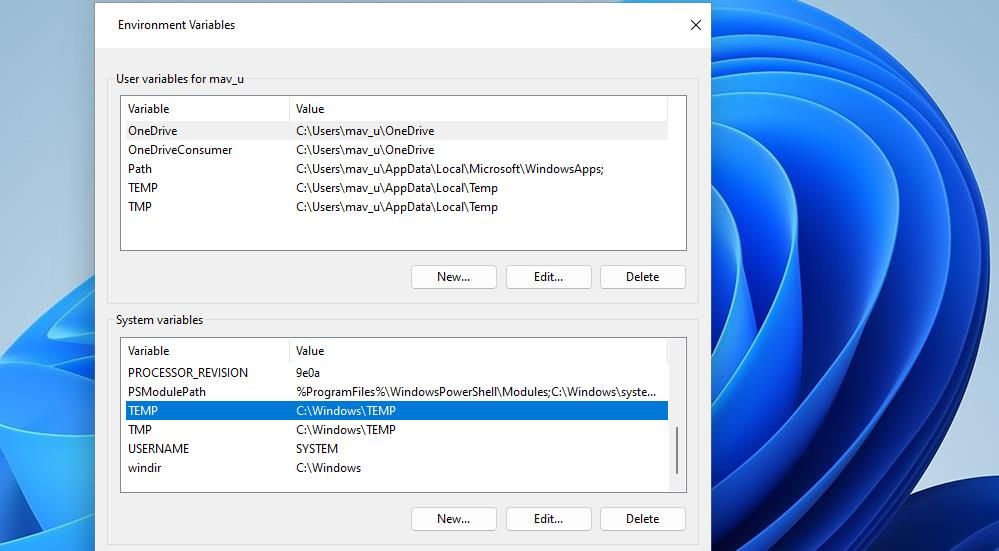
Task: Select the Path user variable
Action: (140, 169)
